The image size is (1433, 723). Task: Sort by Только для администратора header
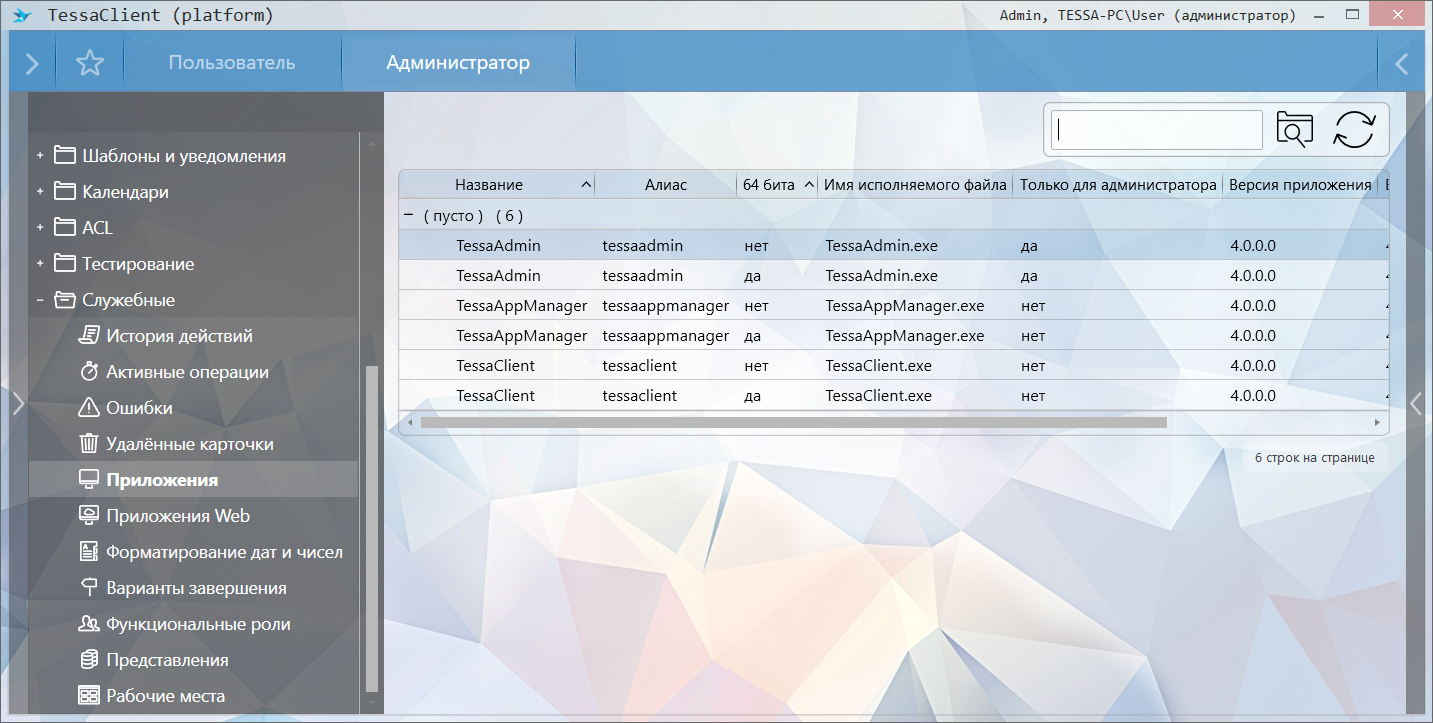1118,185
